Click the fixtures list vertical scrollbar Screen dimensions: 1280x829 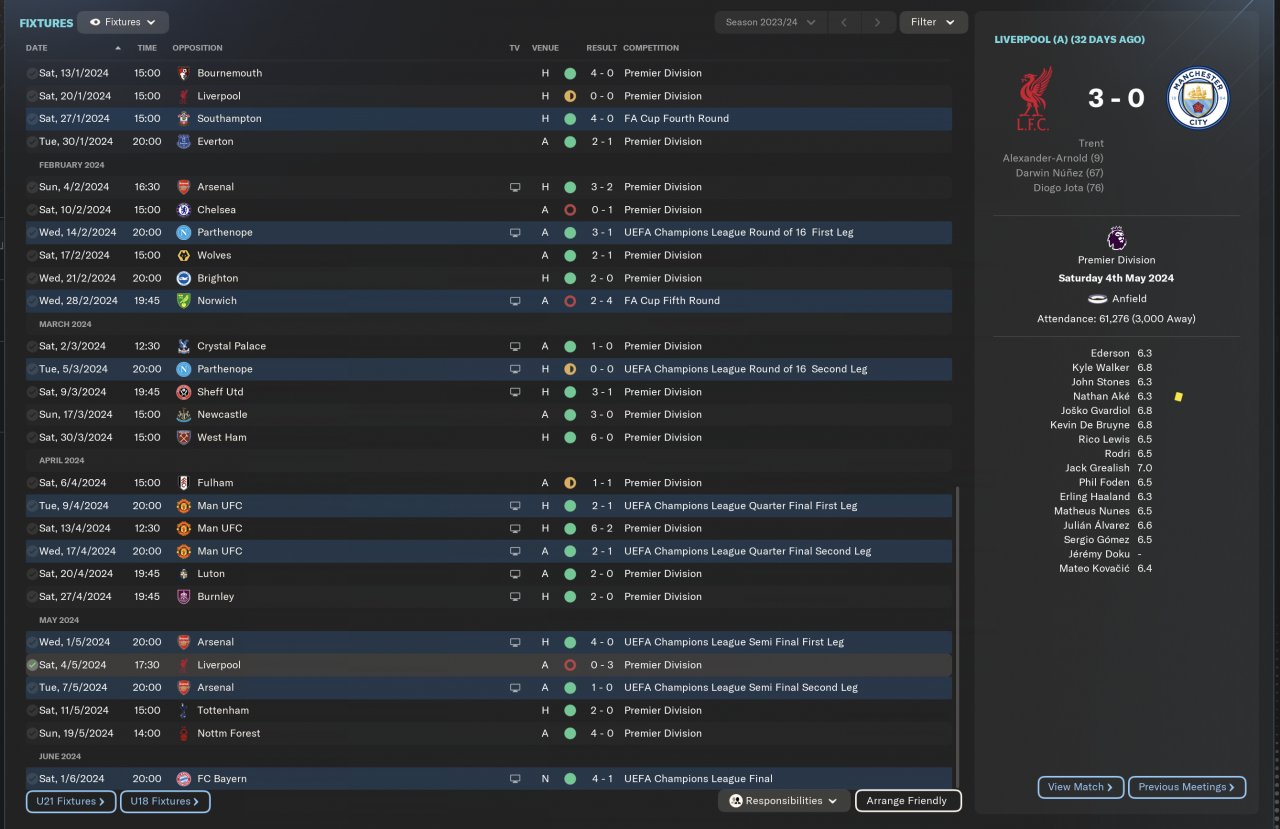point(957,636)
